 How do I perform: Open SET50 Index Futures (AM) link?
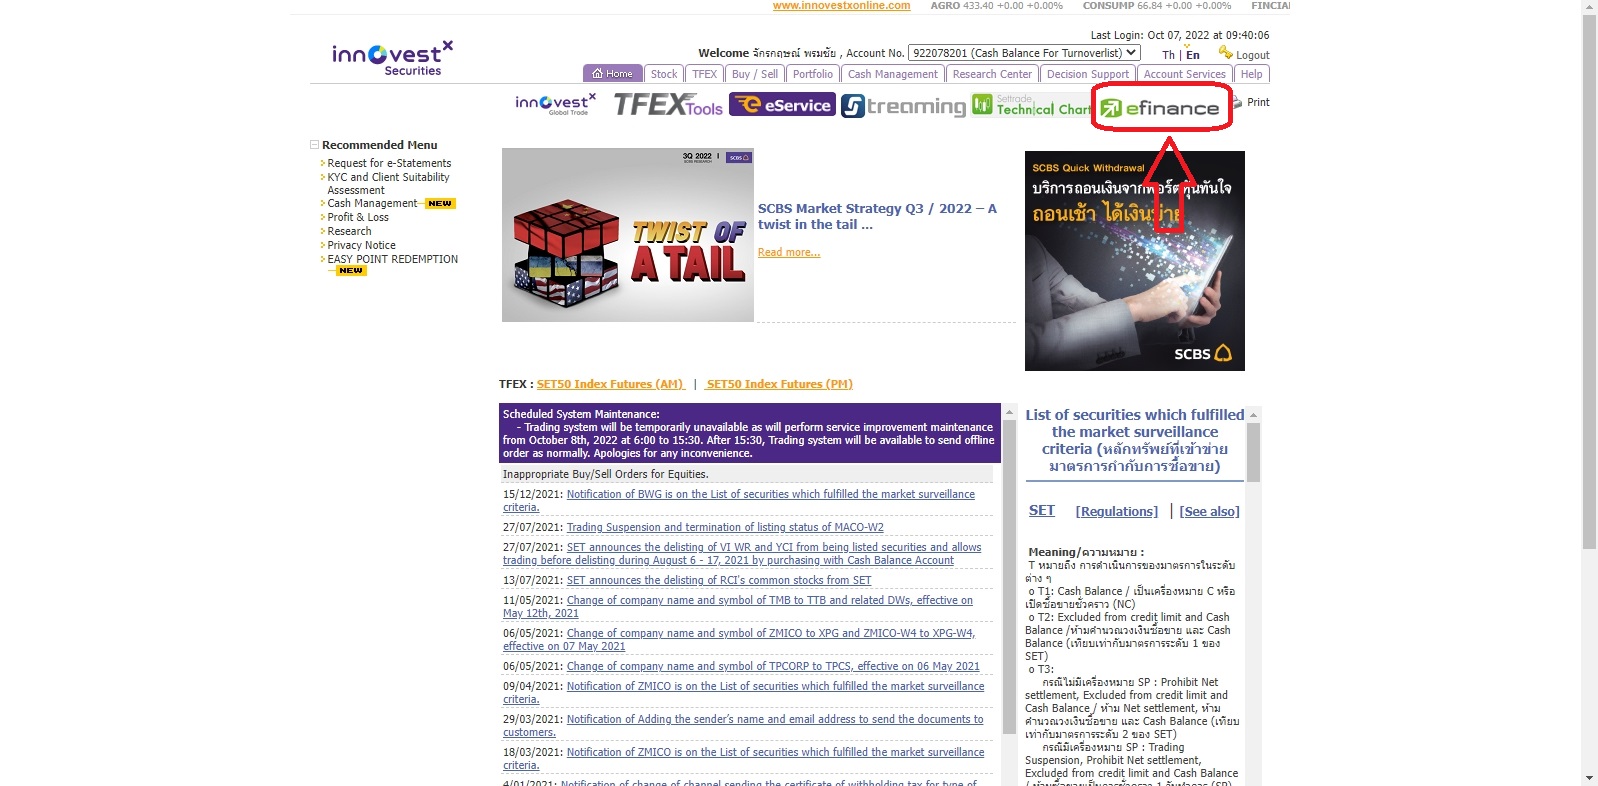pyautogui.click(x=611, y=384)
